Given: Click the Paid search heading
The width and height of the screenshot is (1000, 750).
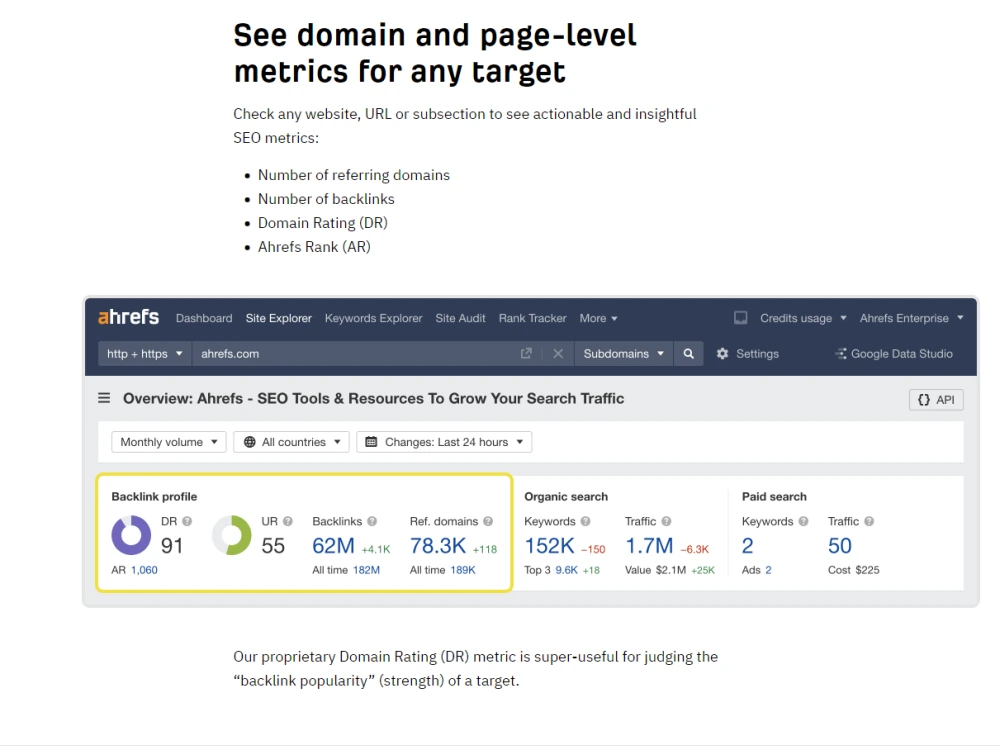Looking at the screenshot, I should (774, 496).
